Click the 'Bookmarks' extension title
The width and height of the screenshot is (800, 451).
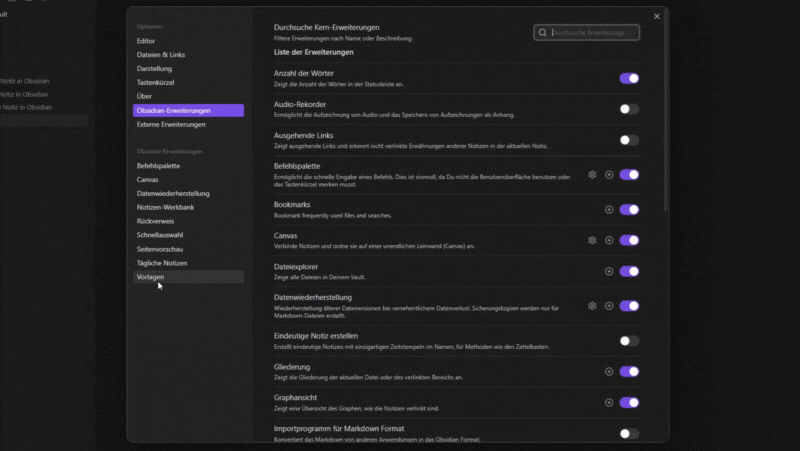(292, 205)
